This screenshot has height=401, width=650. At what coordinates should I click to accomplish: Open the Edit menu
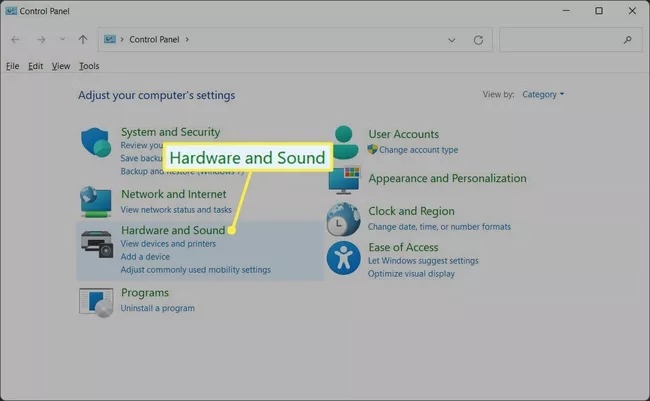click(35, 66)
